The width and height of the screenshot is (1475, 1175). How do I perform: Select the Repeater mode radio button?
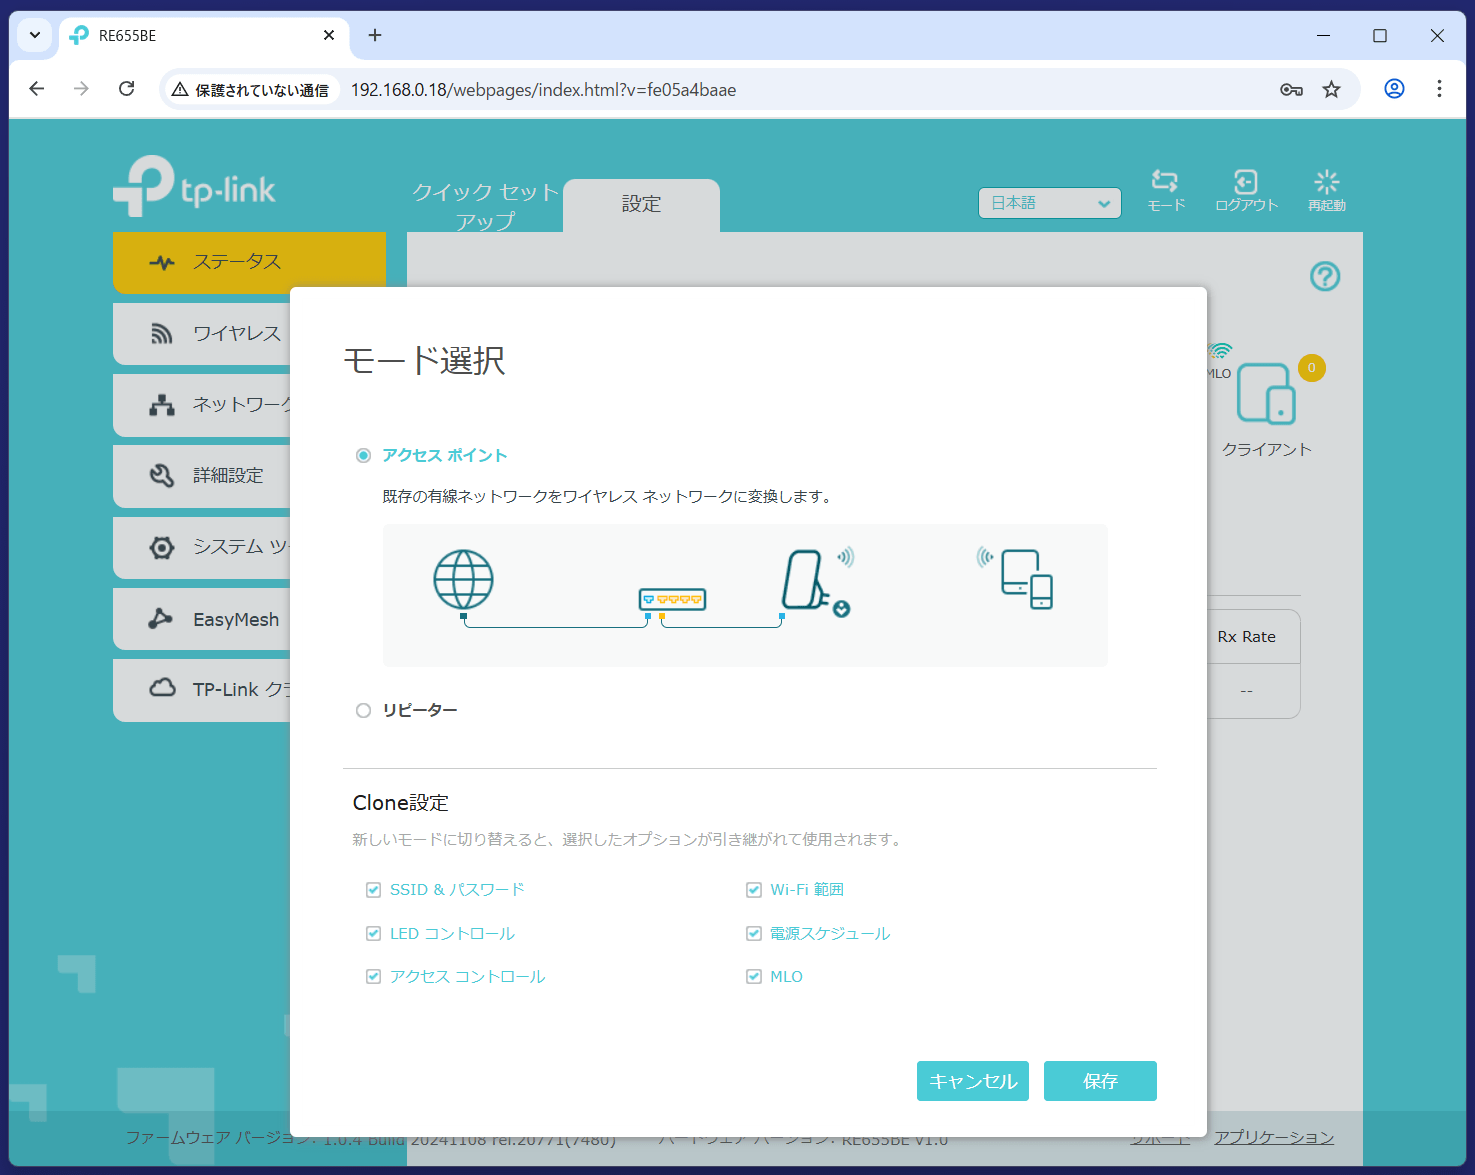pyautogui.click(x=364, y=710)
